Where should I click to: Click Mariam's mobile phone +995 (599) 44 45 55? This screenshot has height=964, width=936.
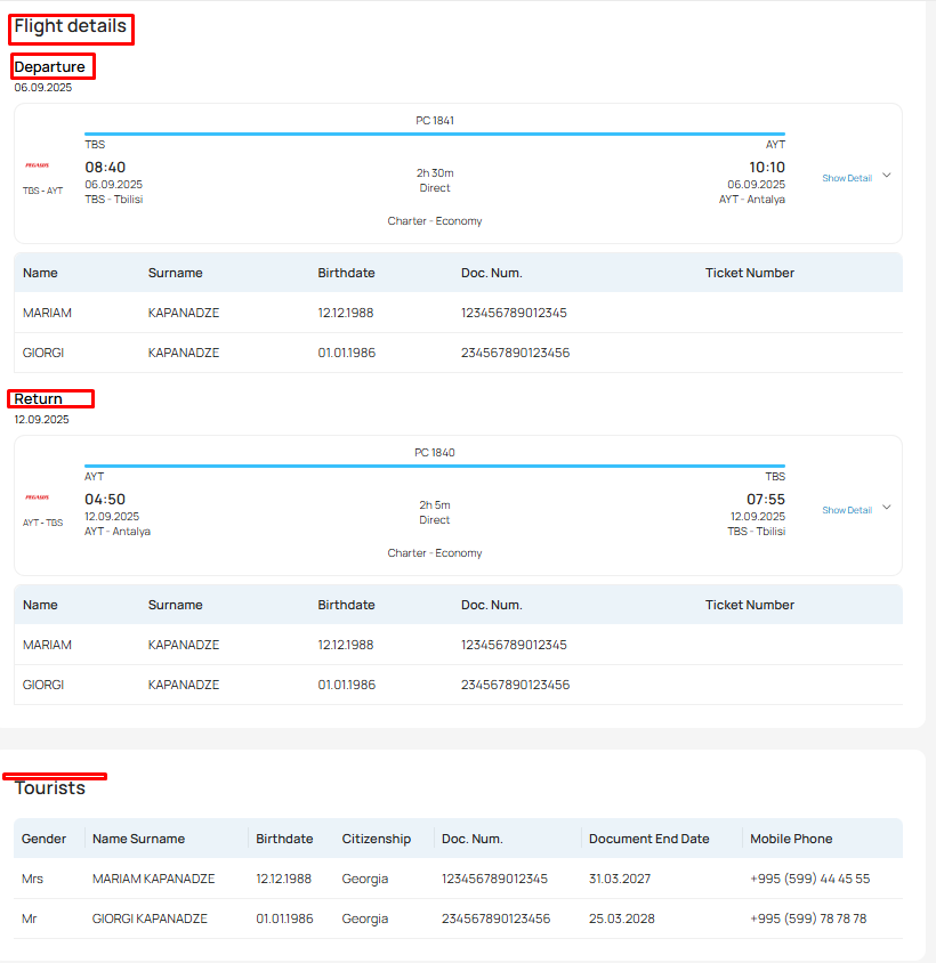[809, 878]
